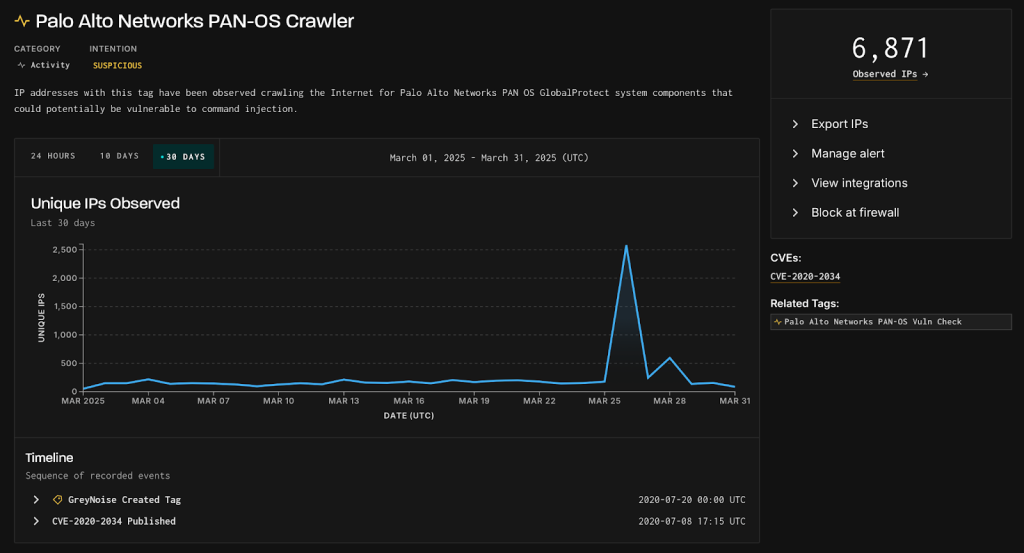Screen dimensions: 1024x553
Task: Click the arrow next to Observed IPs
Action: point(925,74)
